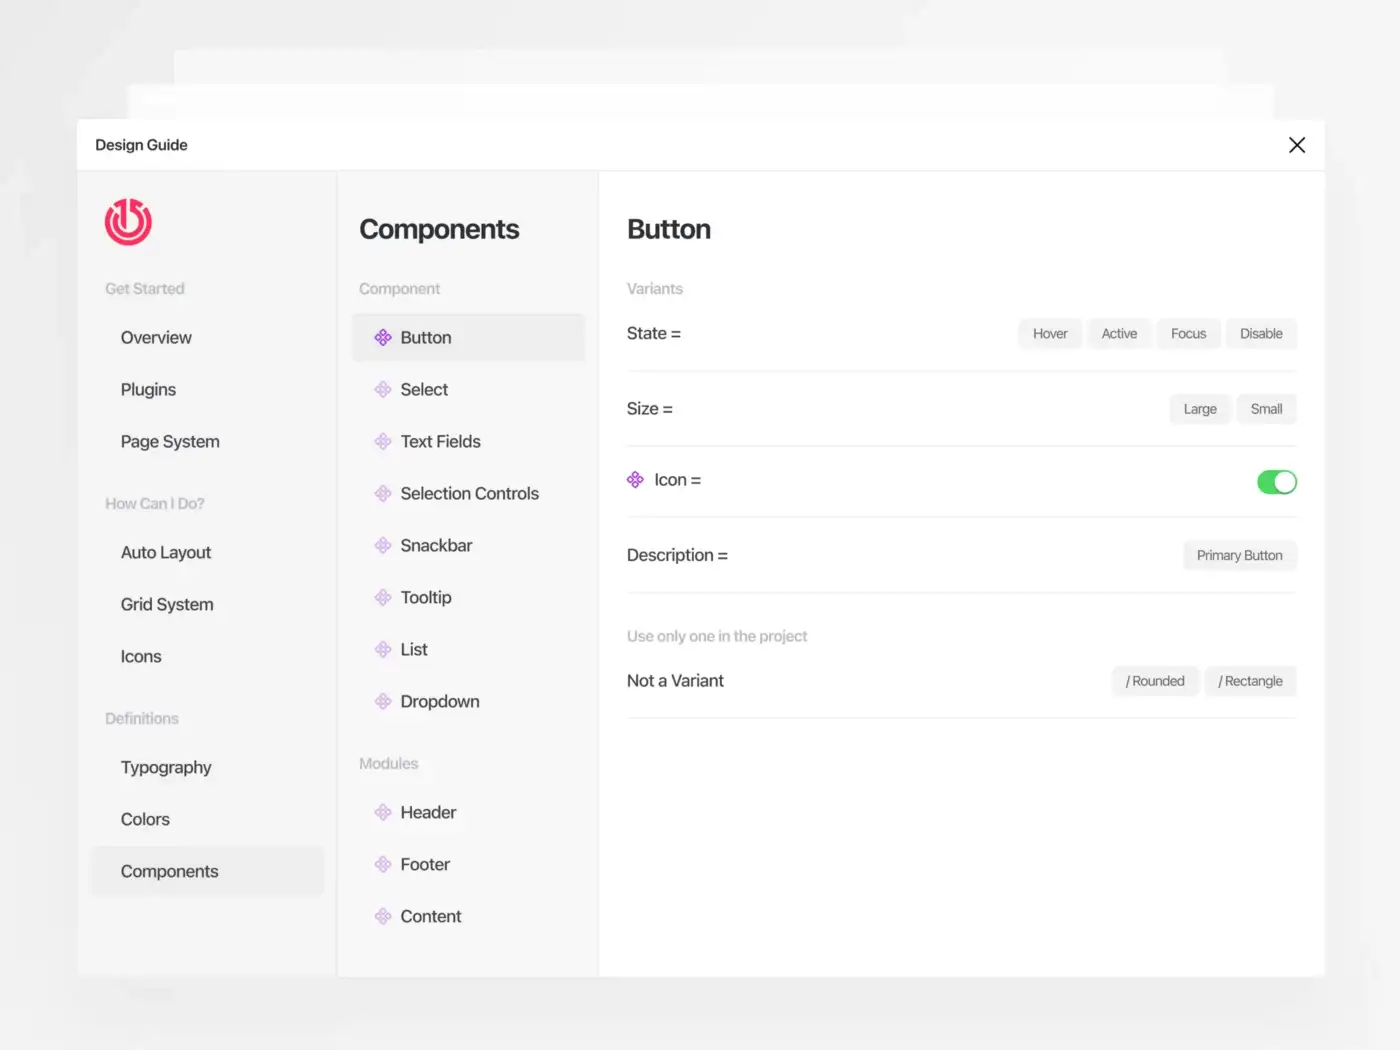Select Large size option
Screen dimensions: 1400x1050
1200,409
